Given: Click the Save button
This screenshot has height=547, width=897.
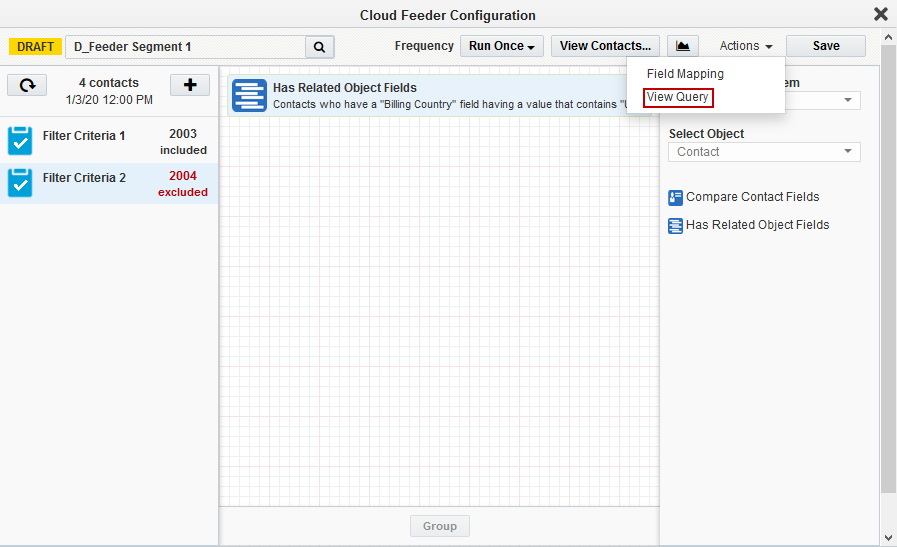Looking at the screenshot, I should tap(825, 46).
